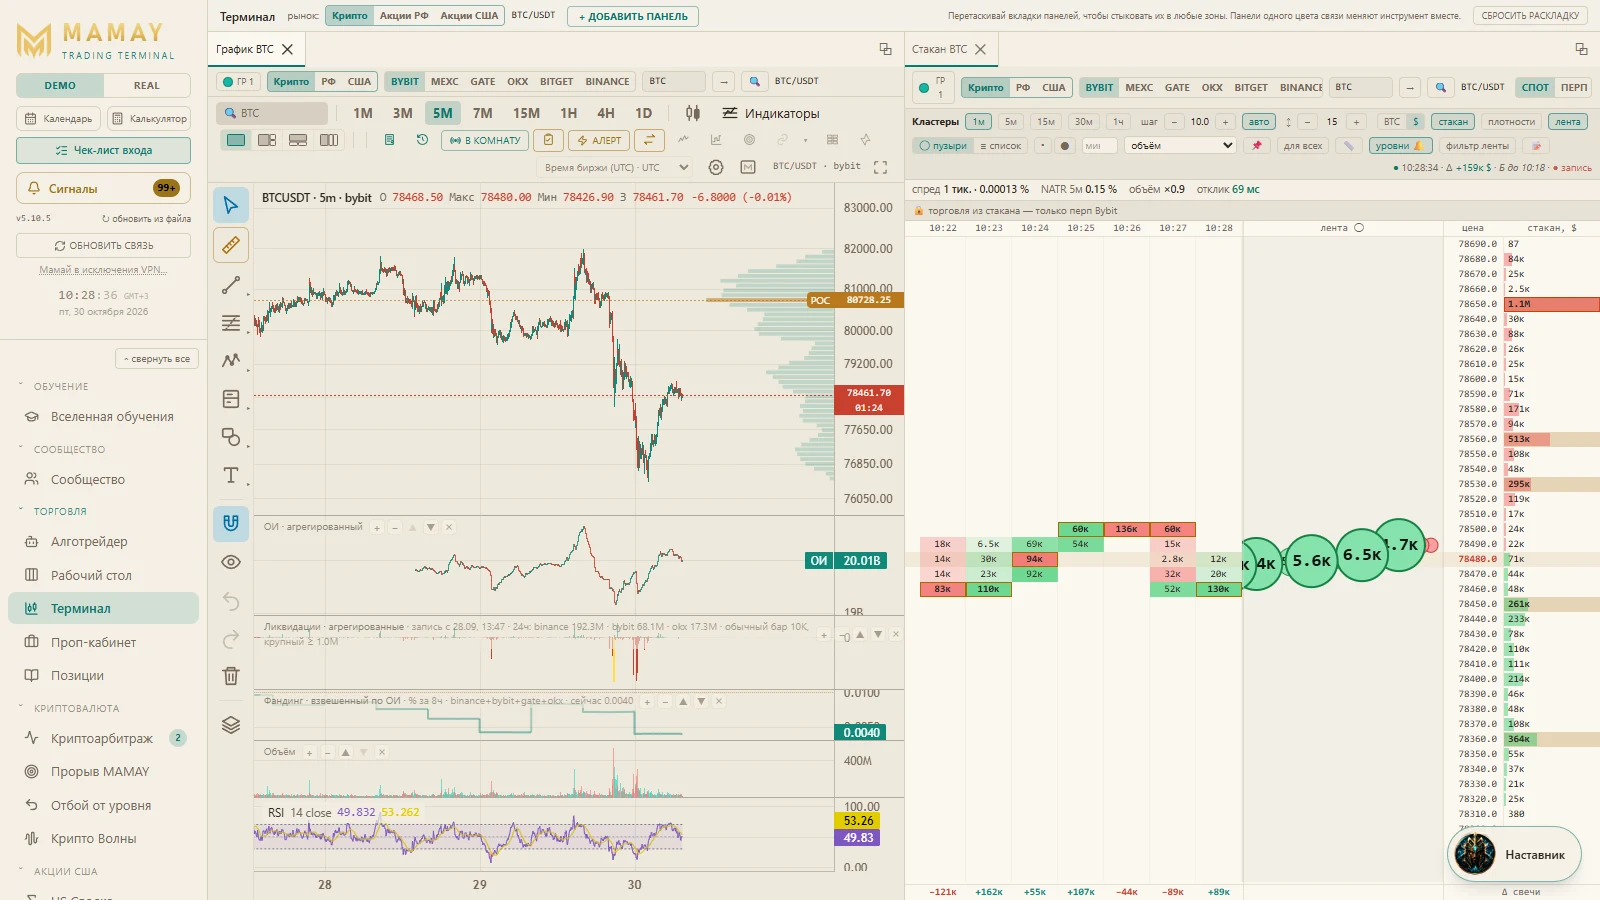Image resolution: width=1600 pixels, height=900 pixels.
Task: Switch to REAL account mode
Action: [147, 86]
